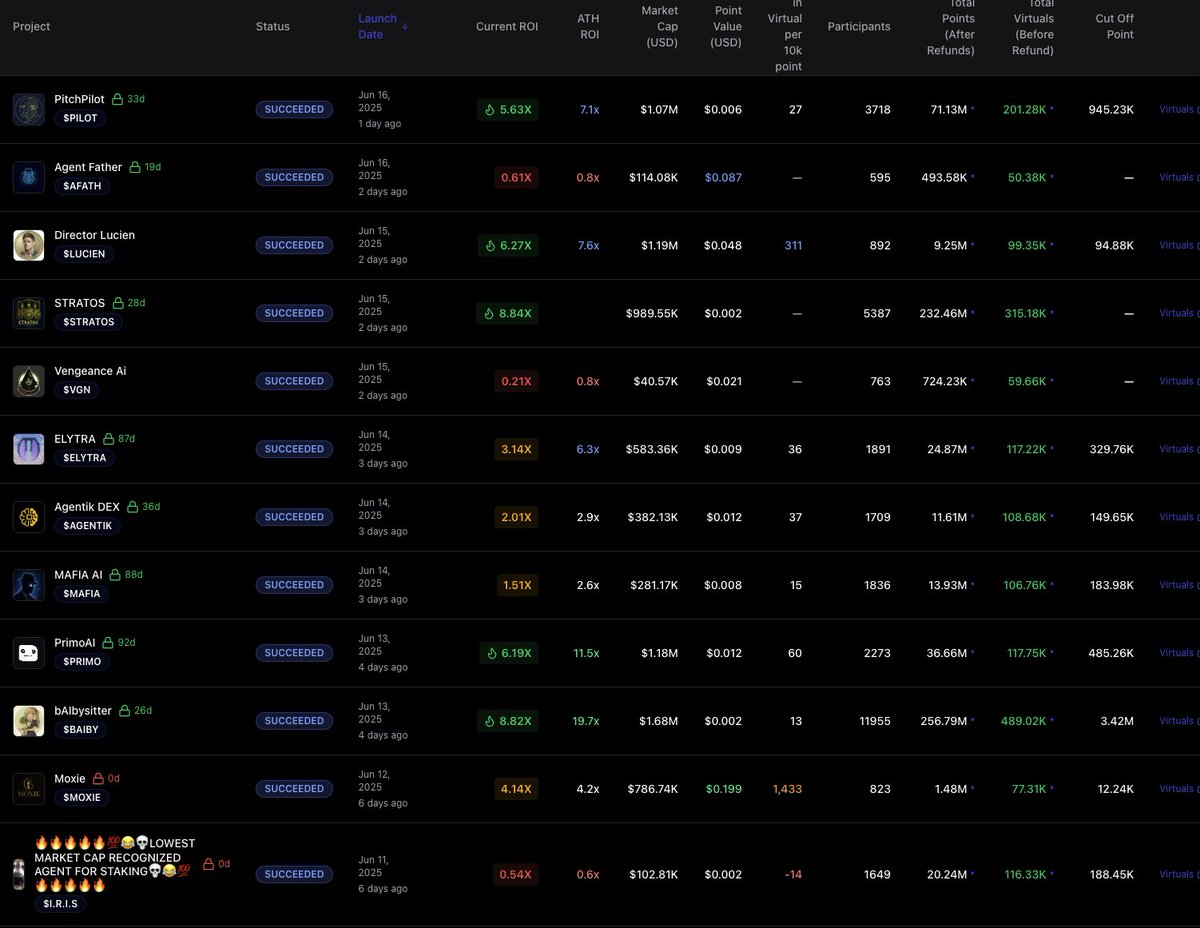Click the 4.14X current ROI badge
Screen dimensions: 1200x928
click(x=516, y=789)
